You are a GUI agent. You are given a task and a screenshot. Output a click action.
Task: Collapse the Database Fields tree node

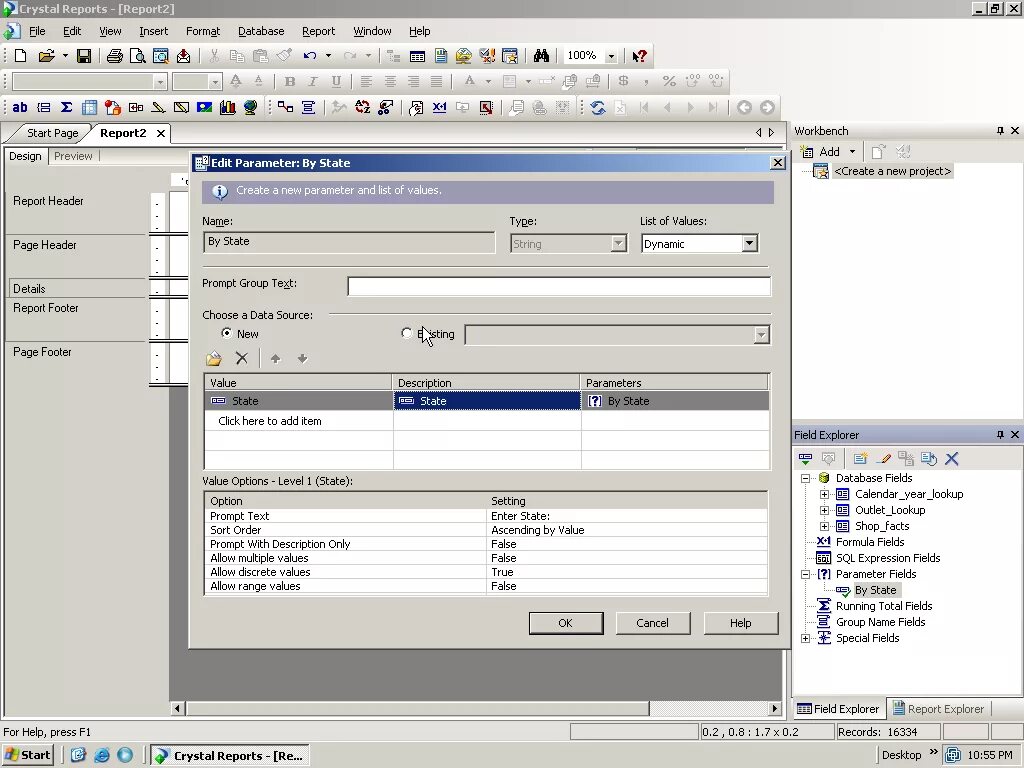tap(806, 478)
